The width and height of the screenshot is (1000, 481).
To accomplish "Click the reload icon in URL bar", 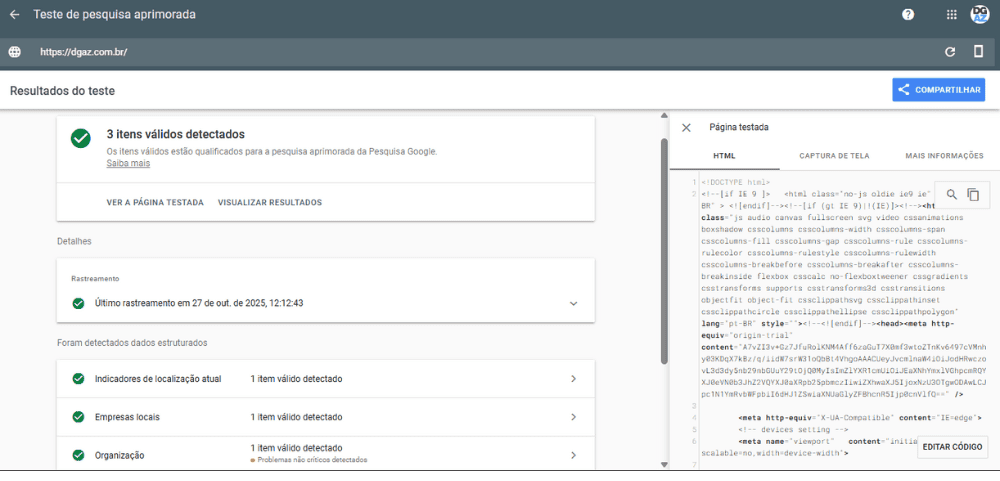I will (x=950, y=52).
